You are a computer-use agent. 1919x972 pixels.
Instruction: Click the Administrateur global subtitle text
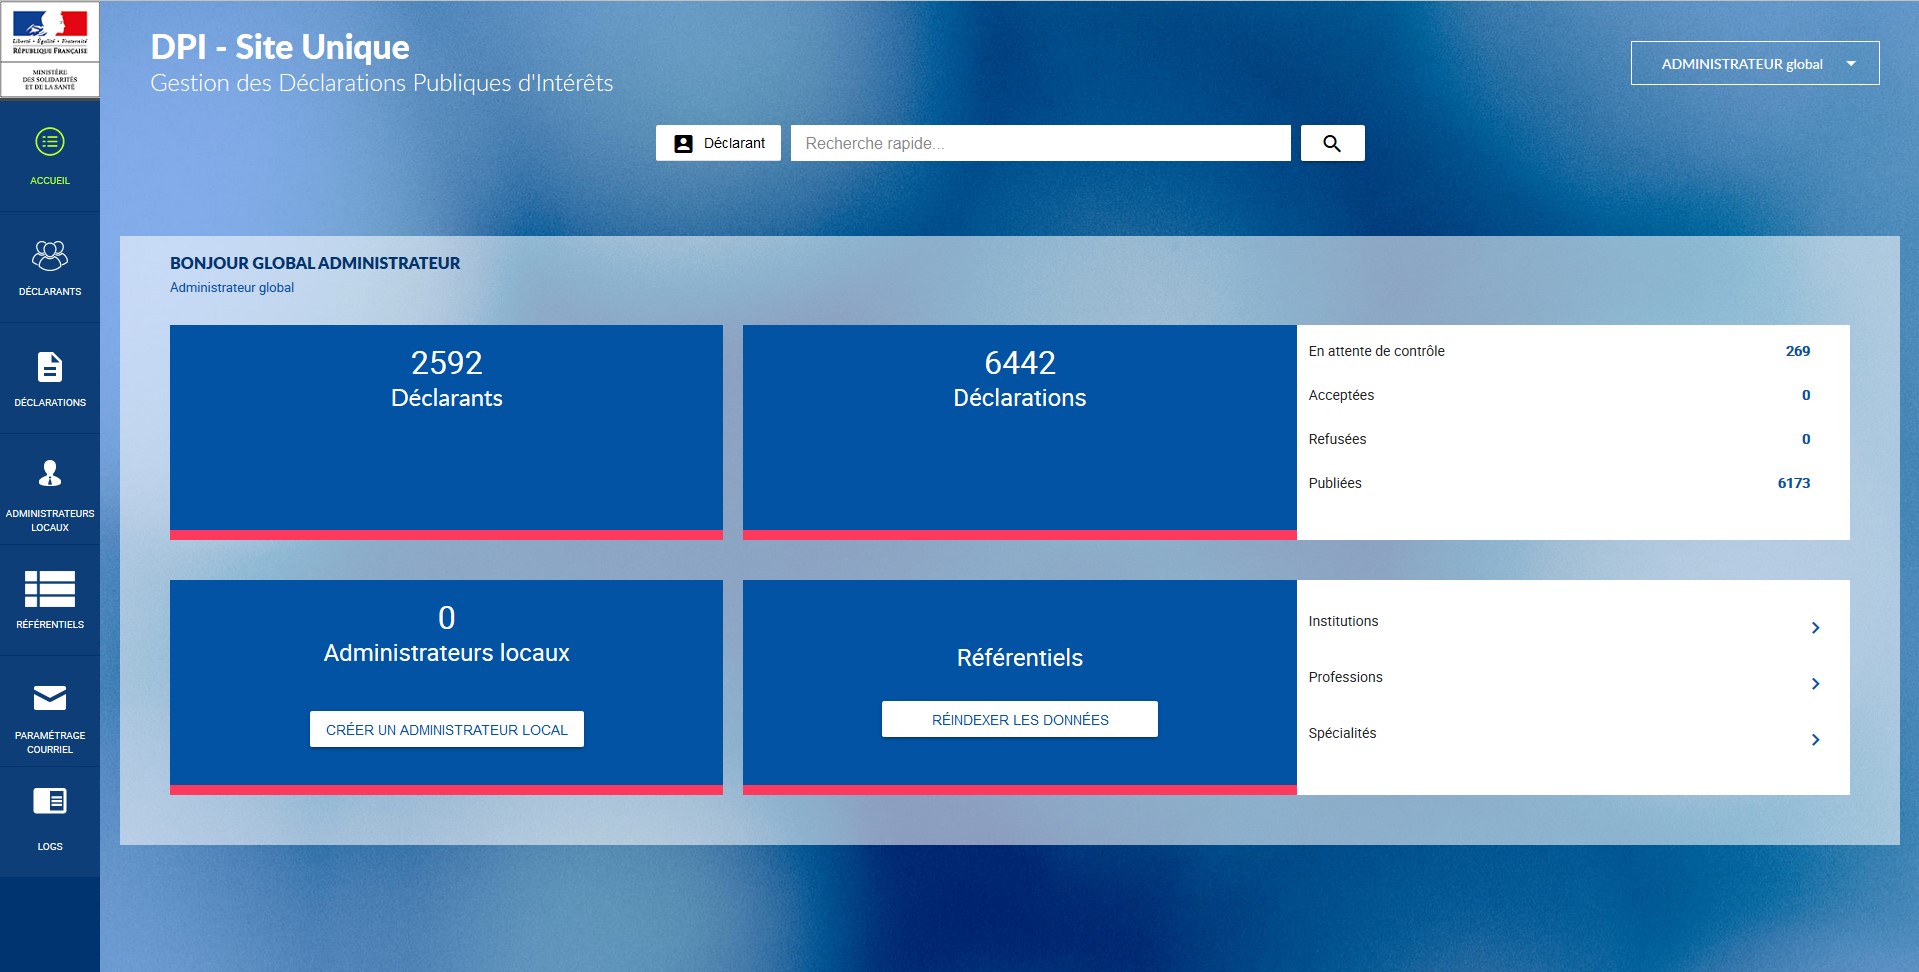click(x=232, y=287)
